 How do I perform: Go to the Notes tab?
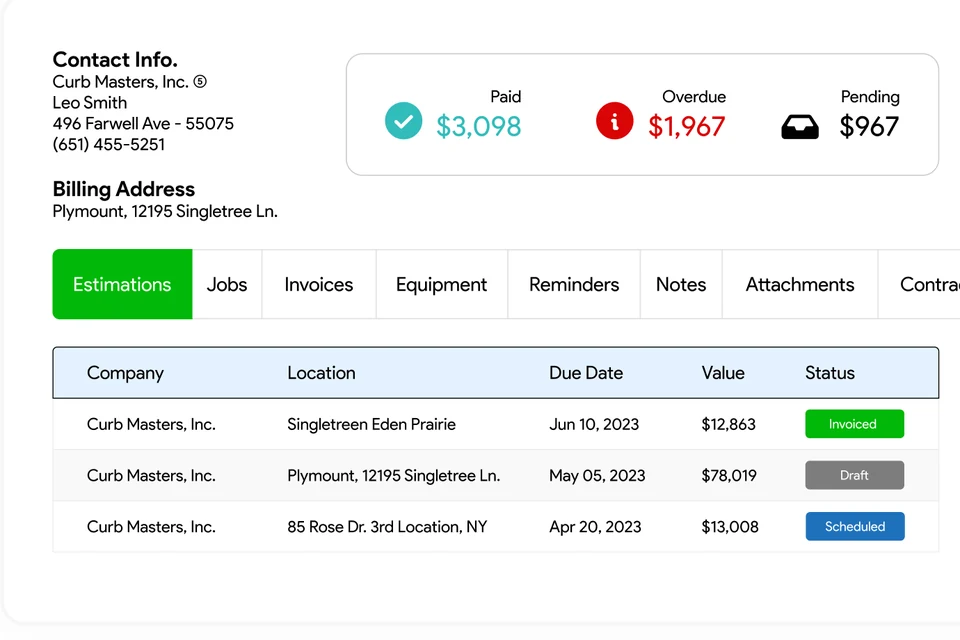pyautogui.click(x=681, y=284)
